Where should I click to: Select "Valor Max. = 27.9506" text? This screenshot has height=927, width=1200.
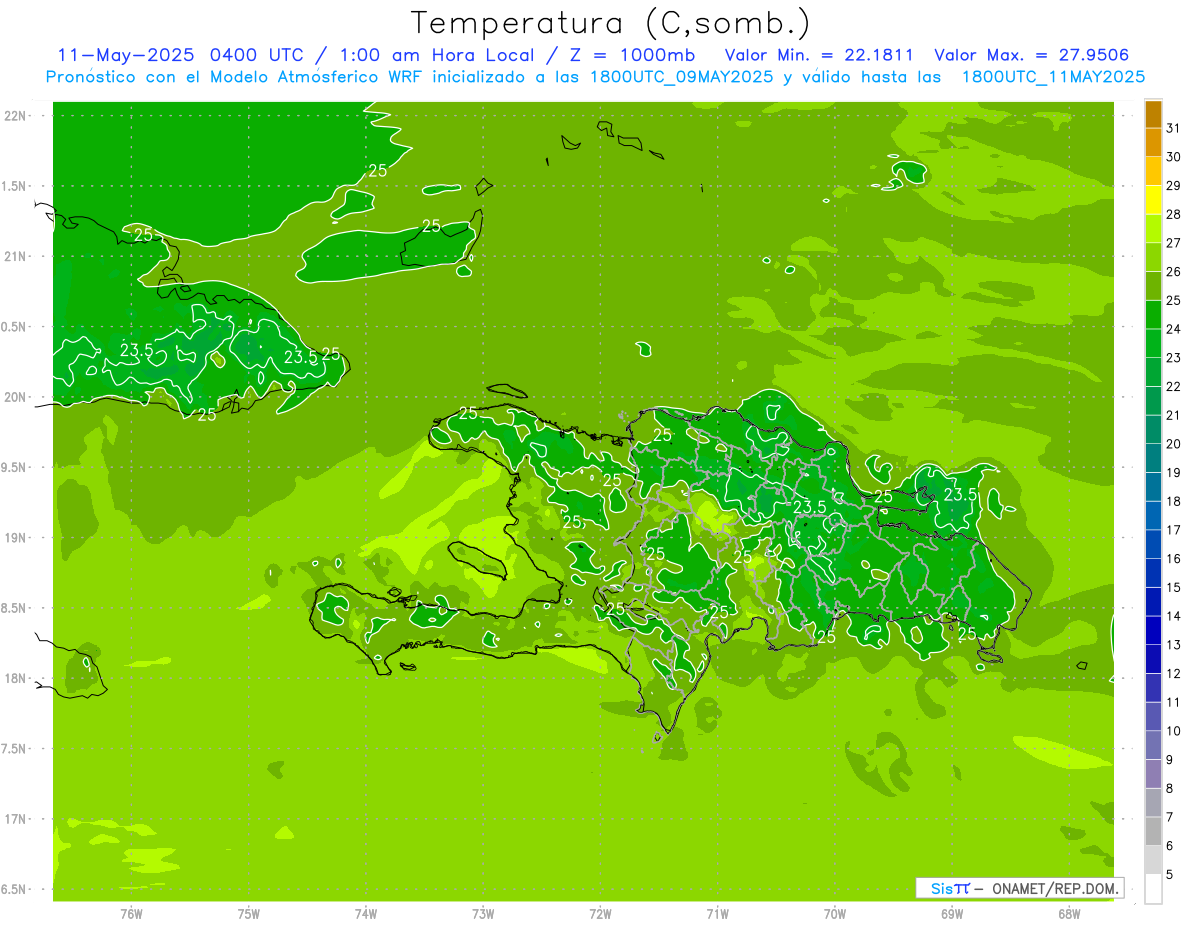click(x=1031, y=55)
